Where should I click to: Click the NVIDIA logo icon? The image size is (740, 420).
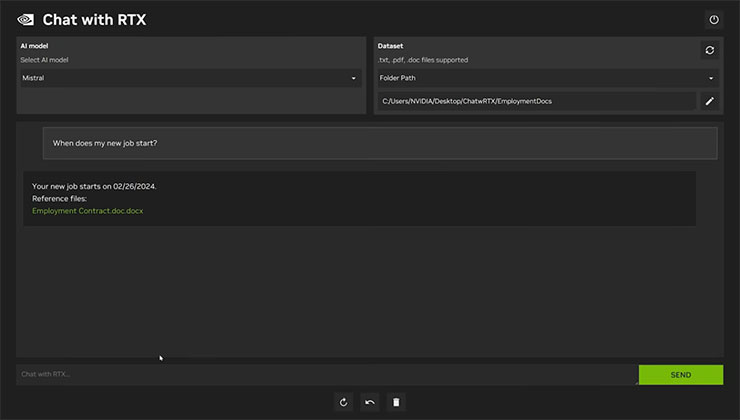[25, 19]
